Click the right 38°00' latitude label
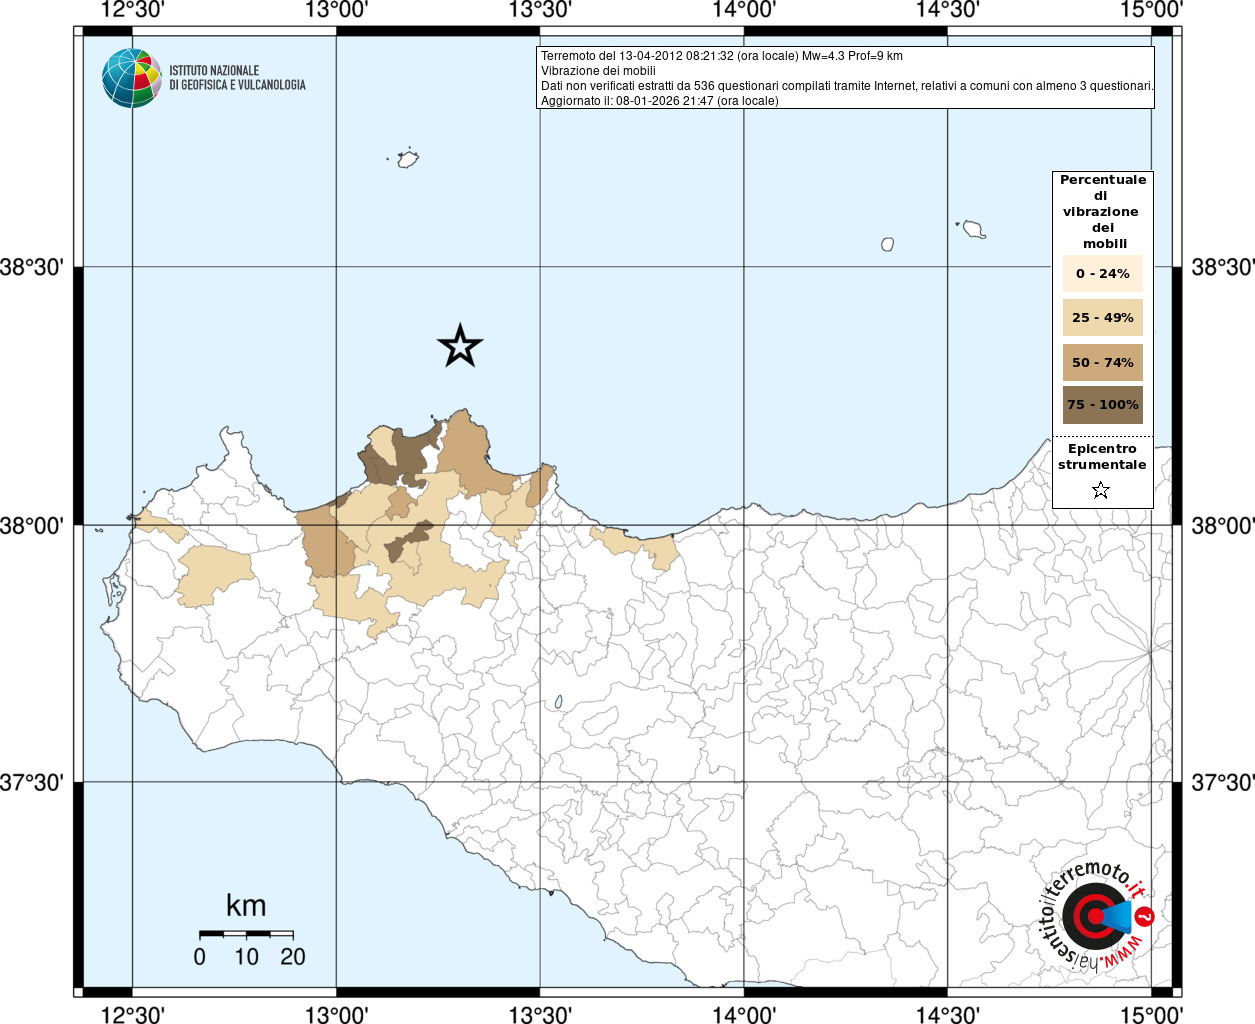This screenshot has width=1255, height=1024. click(1222, 525)
